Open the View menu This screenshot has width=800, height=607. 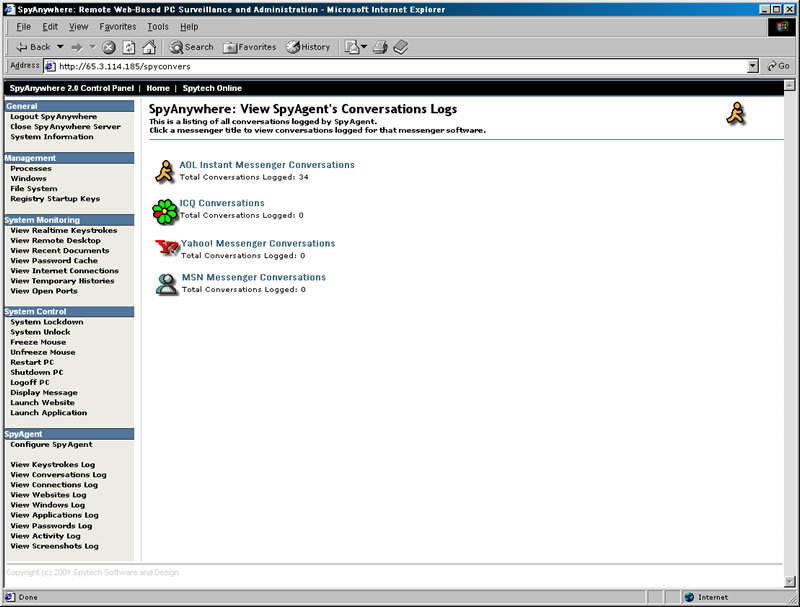(x=79, y=27)
